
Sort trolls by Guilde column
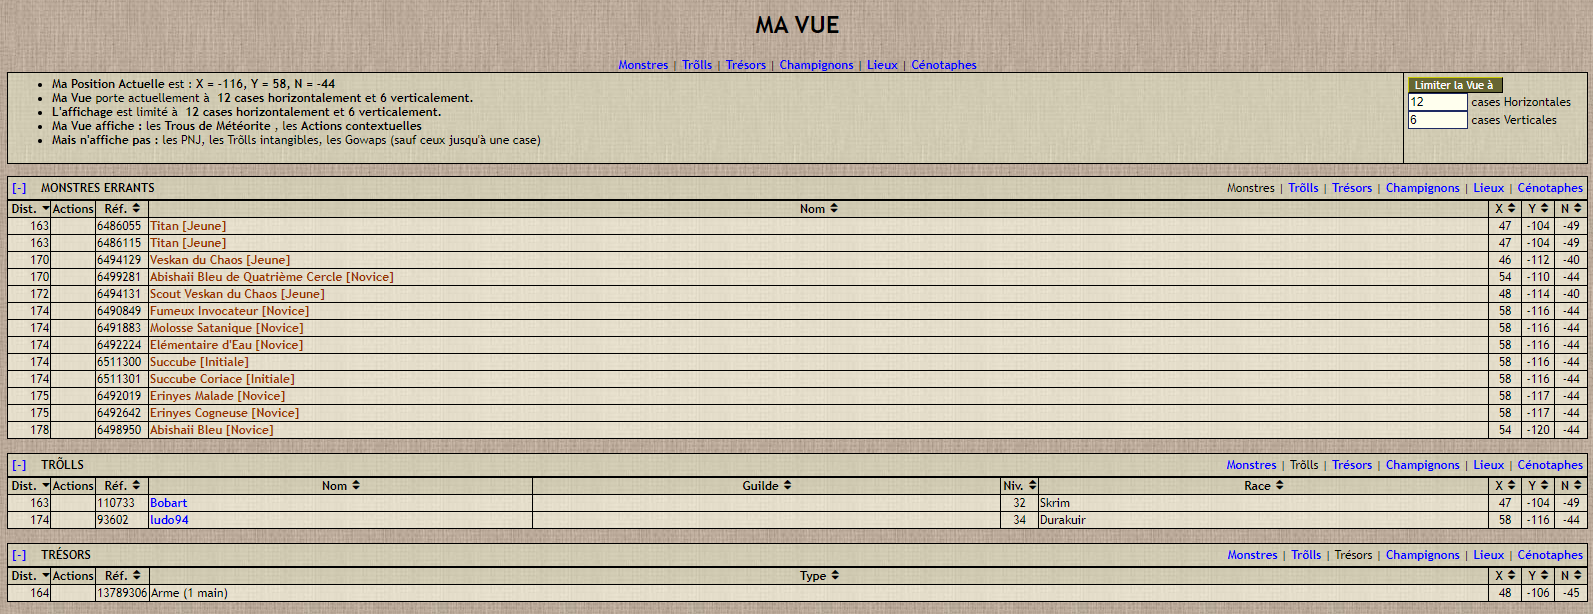pyautogui.click(x=787, y=486)
